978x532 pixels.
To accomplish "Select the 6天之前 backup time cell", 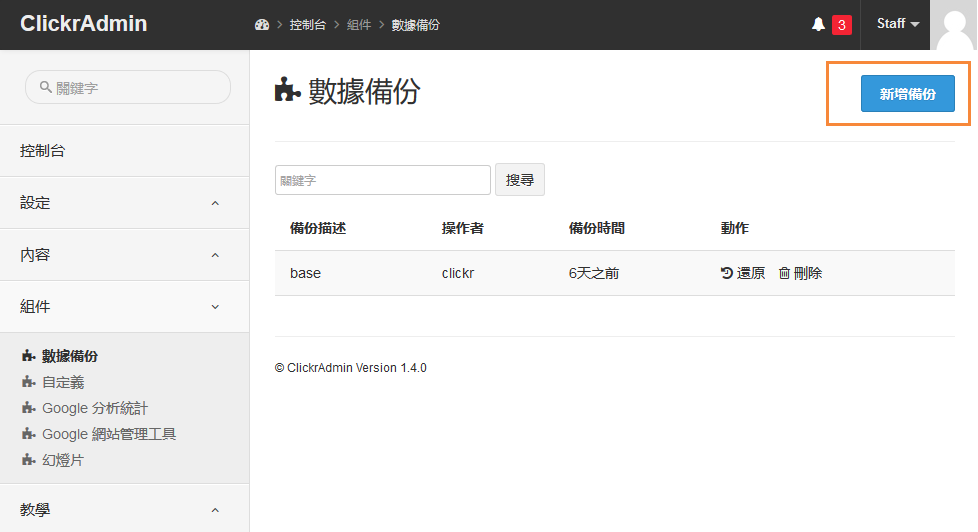I will [x=594, y=273].
